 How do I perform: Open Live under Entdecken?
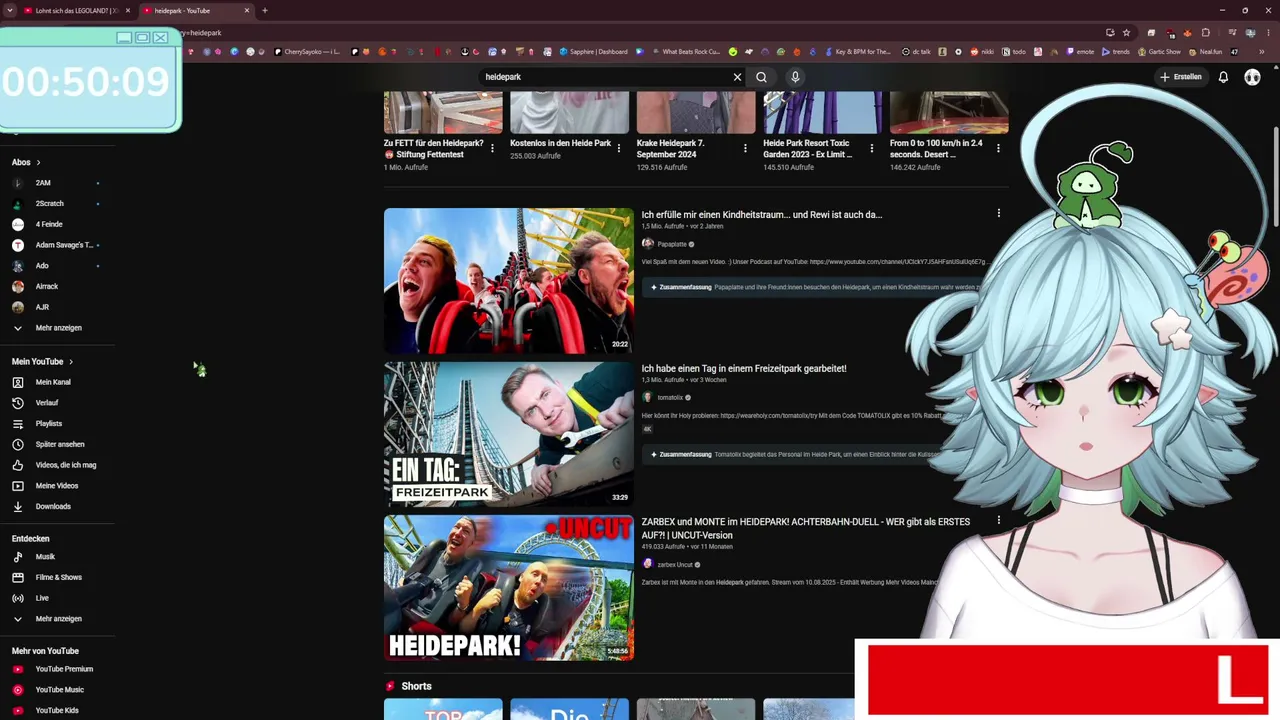(31, 598)
